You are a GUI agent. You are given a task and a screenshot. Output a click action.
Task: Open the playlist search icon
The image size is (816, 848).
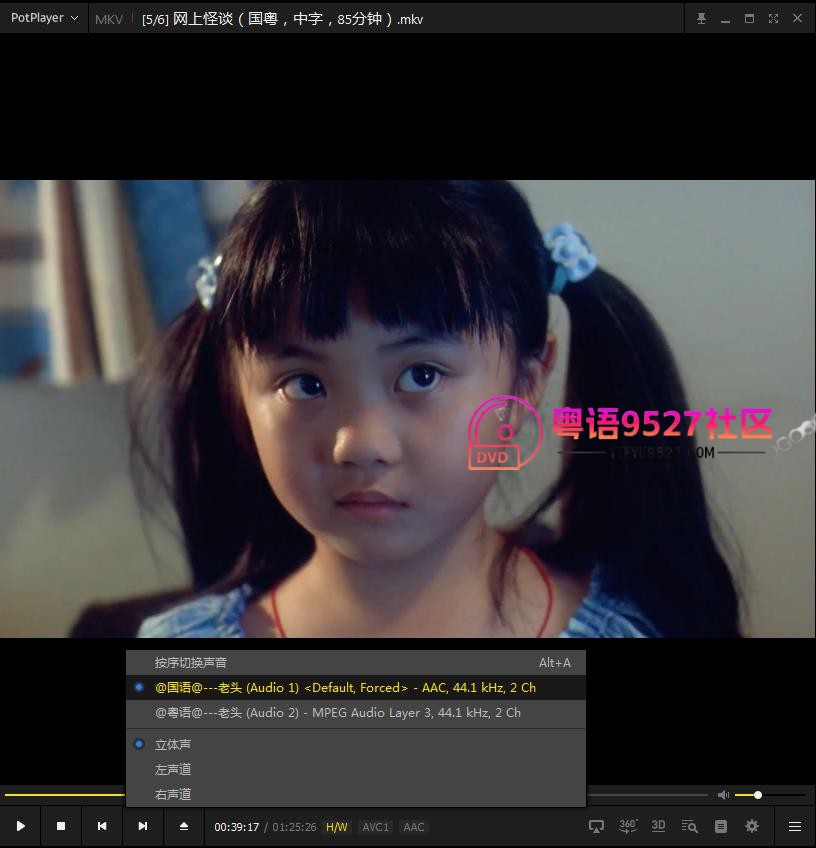689,826
